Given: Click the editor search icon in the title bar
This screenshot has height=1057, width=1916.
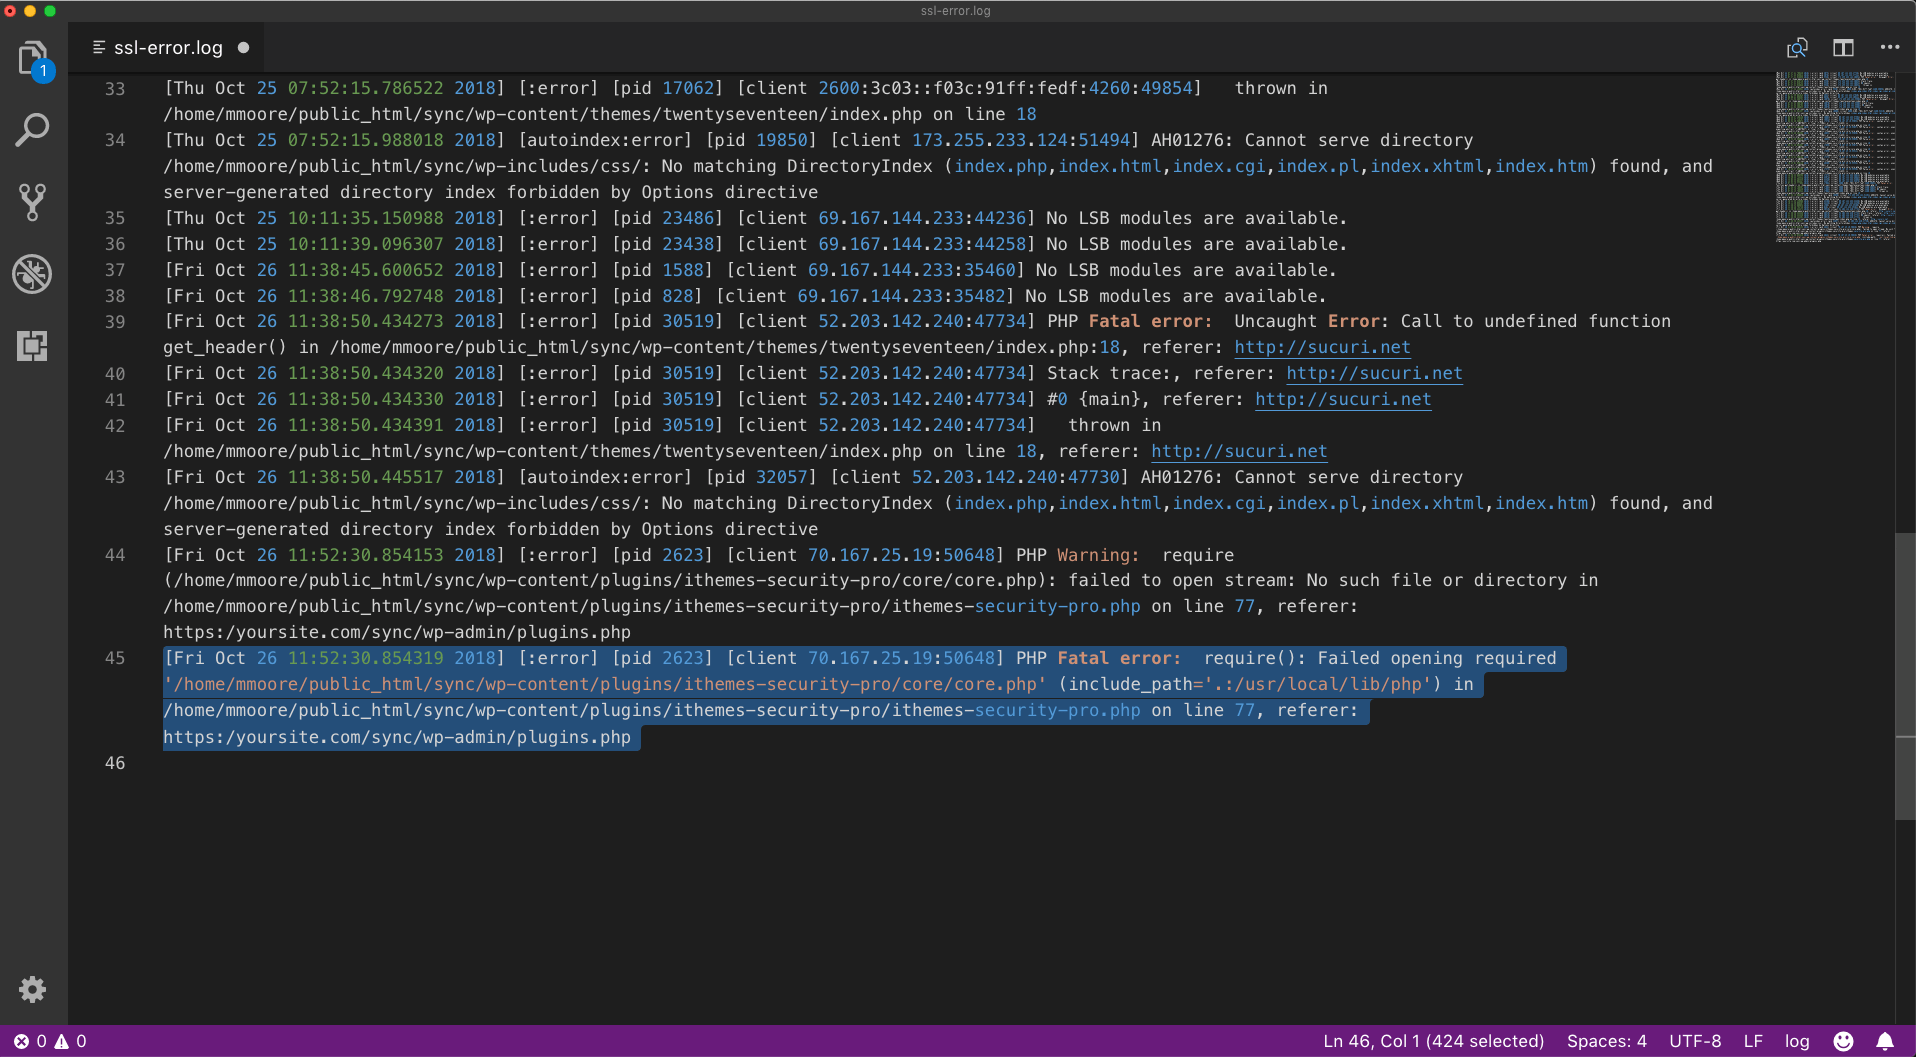Looking at the screenshot, I should (1797, 47).
